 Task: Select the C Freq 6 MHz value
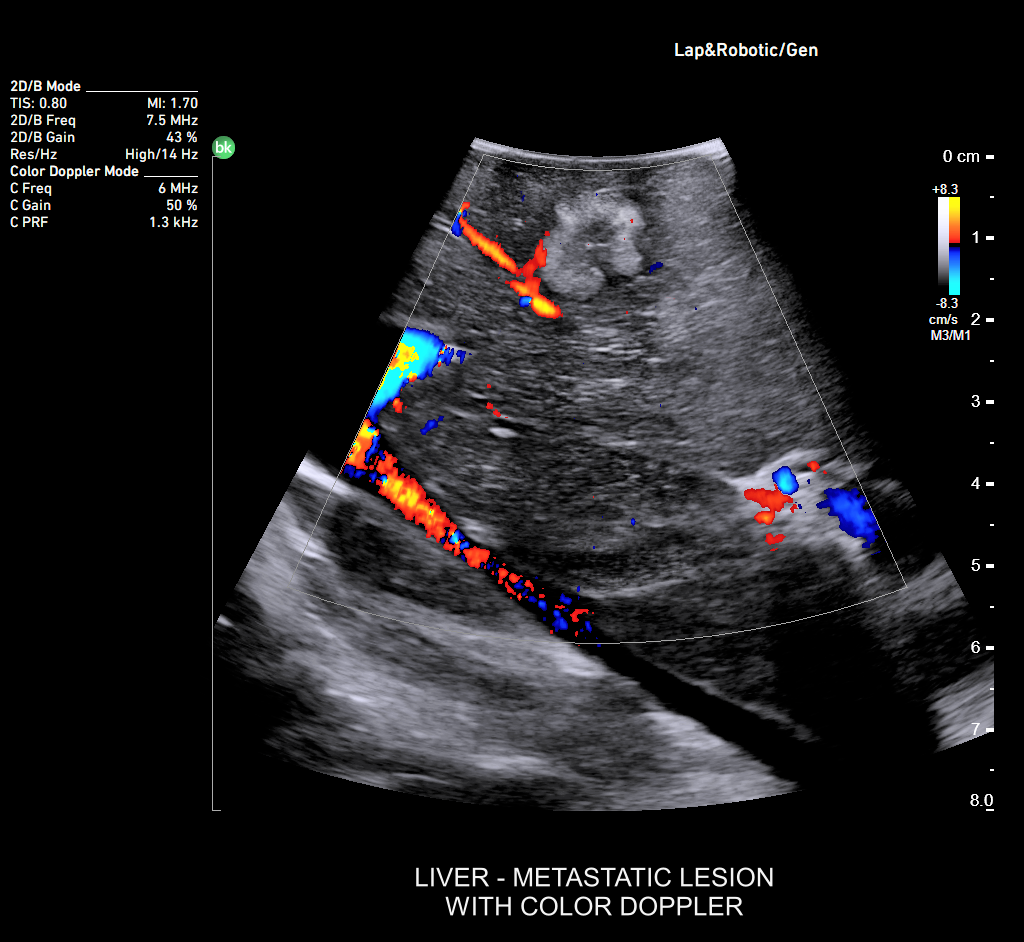pyautogui.click(x=177, y=188)
